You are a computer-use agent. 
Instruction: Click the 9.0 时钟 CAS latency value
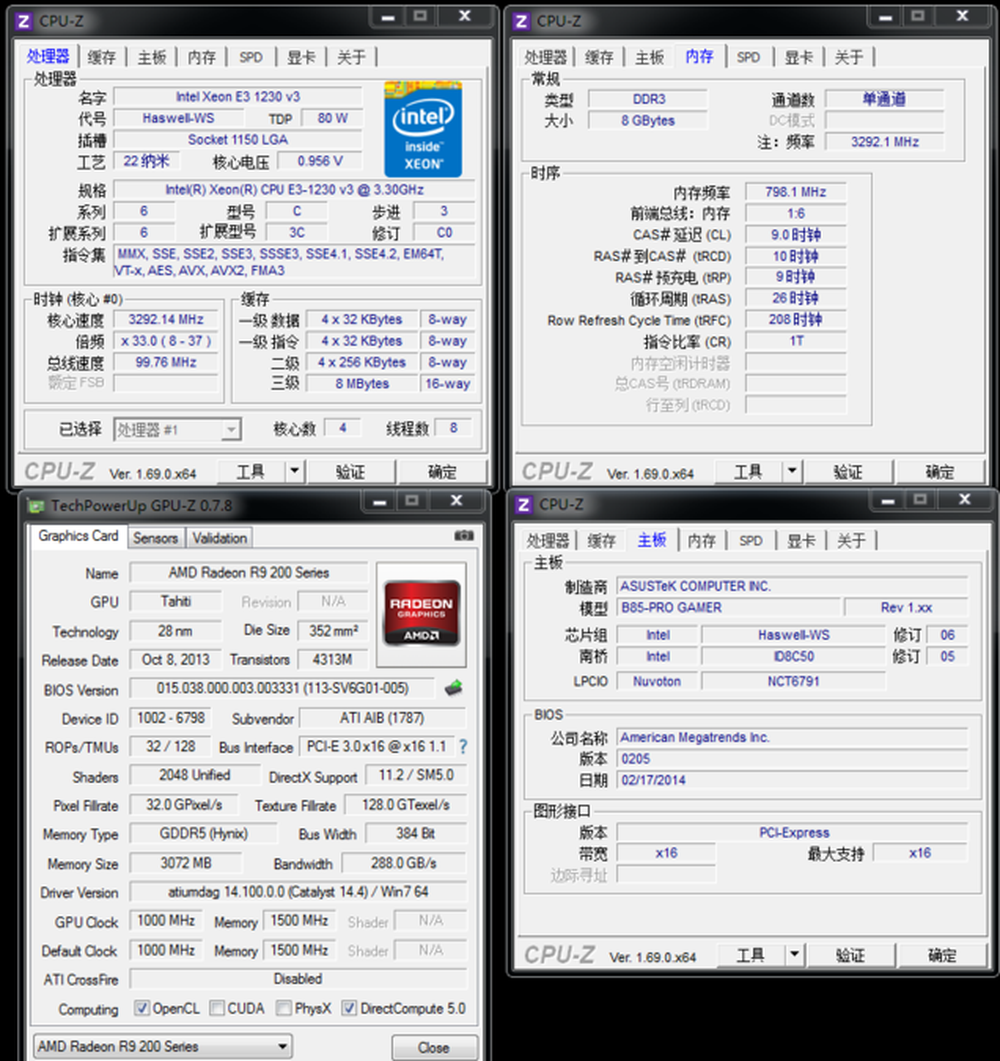point(796,235)
